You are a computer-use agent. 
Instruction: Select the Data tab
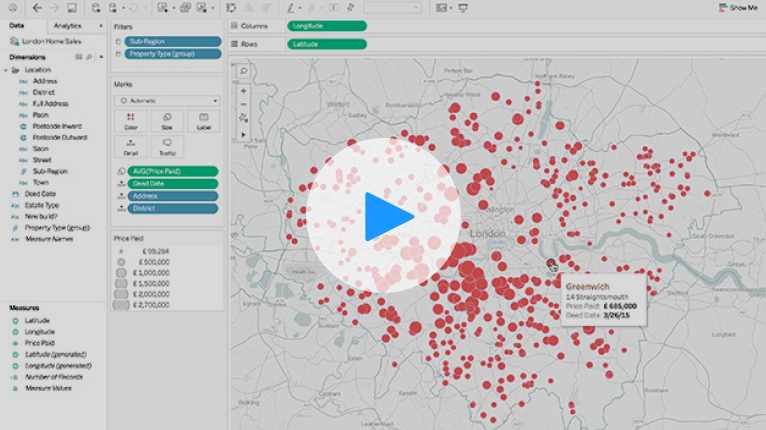(x=17, y=25)
